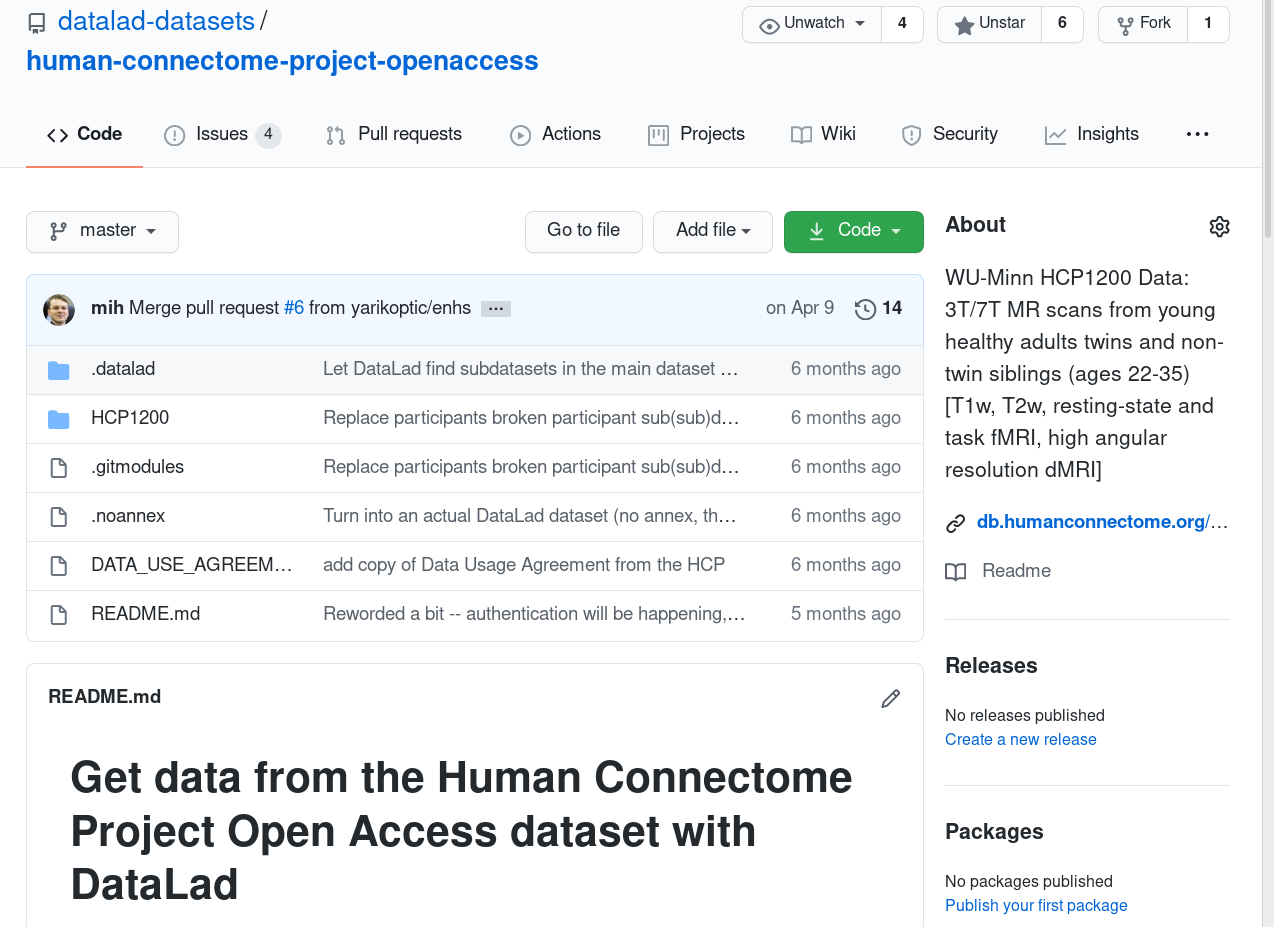This screenshot has height=927, width=1274.
Task: Open the HCP1200 folder icon
Action: coord(59,419)
